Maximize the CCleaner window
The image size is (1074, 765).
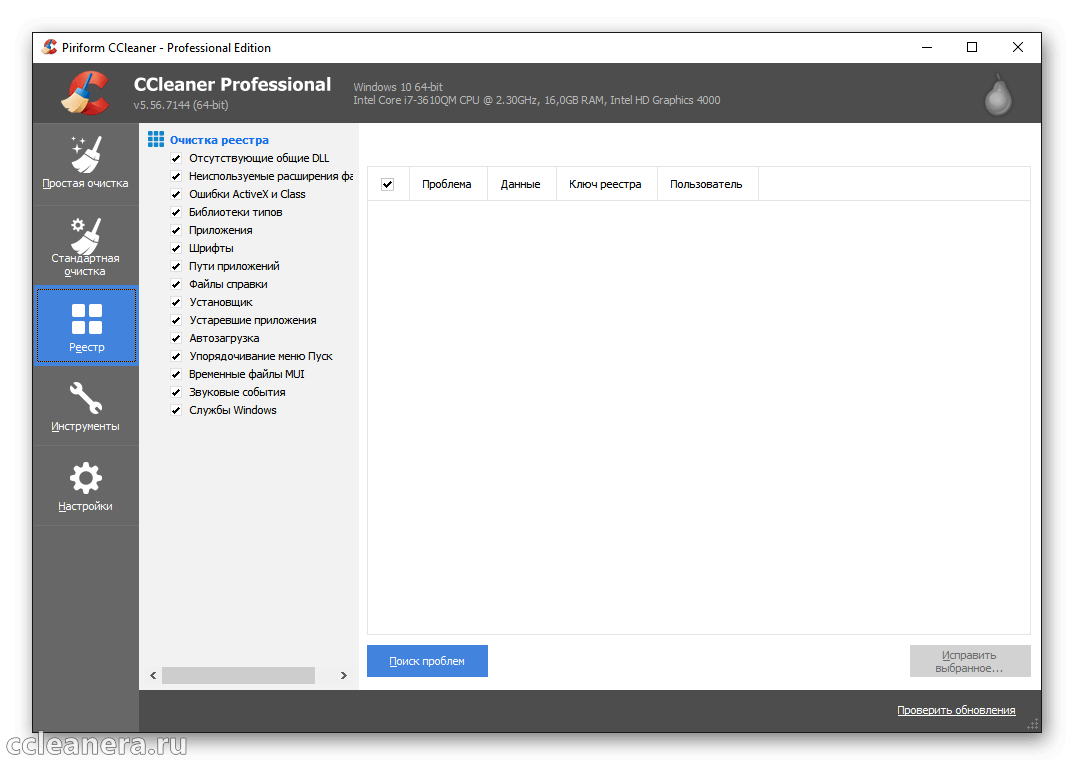coord(972,47)
